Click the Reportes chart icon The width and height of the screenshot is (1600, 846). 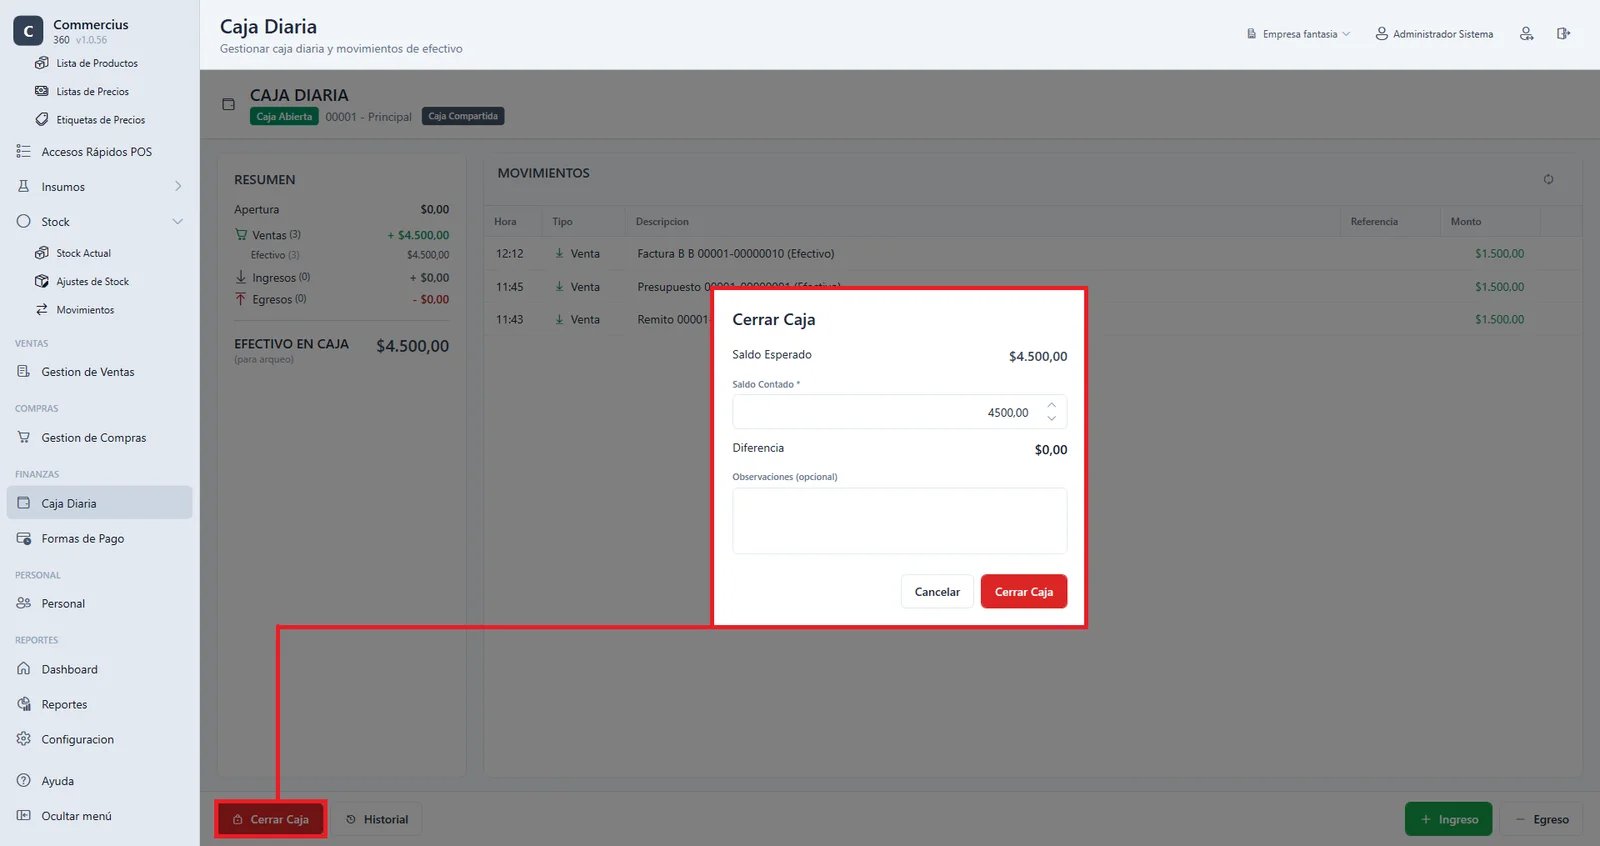pyautogui.click(x=23, y=704)
